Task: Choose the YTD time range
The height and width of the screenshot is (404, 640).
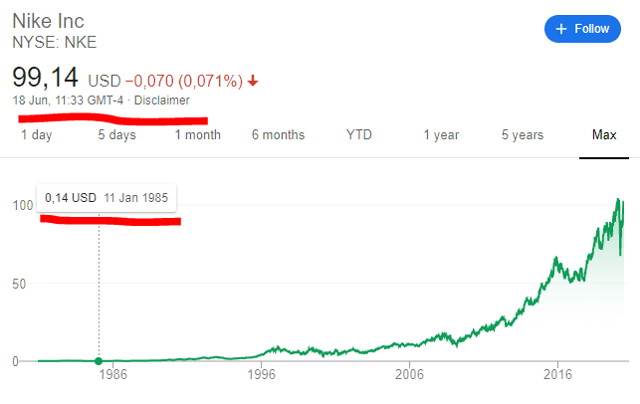Action: tap(359, 135)
